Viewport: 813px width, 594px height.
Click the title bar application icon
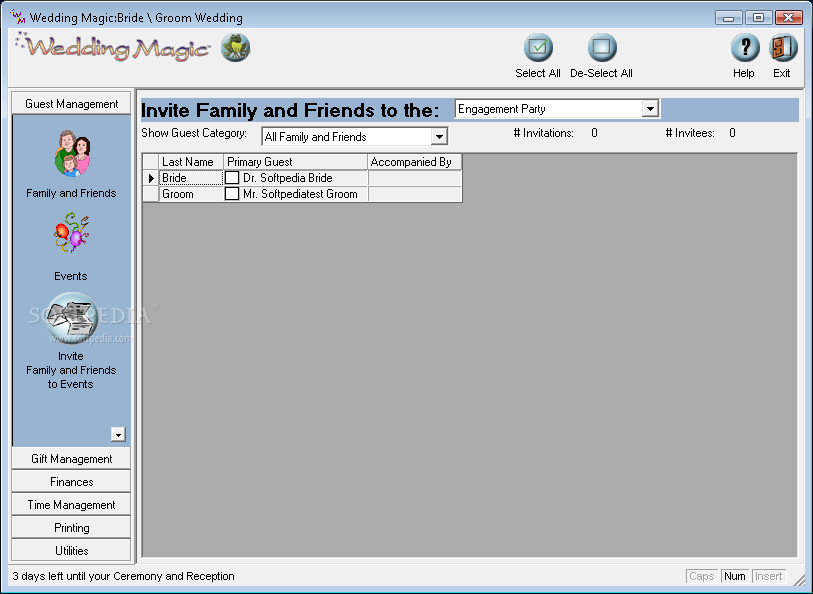[x=18, y=17]
